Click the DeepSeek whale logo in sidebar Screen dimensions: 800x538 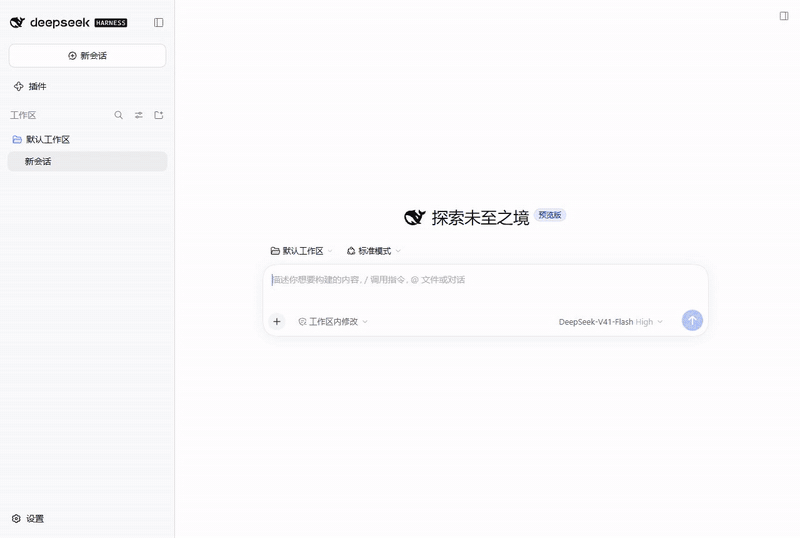pyautogui.click(x=17, y=22)
